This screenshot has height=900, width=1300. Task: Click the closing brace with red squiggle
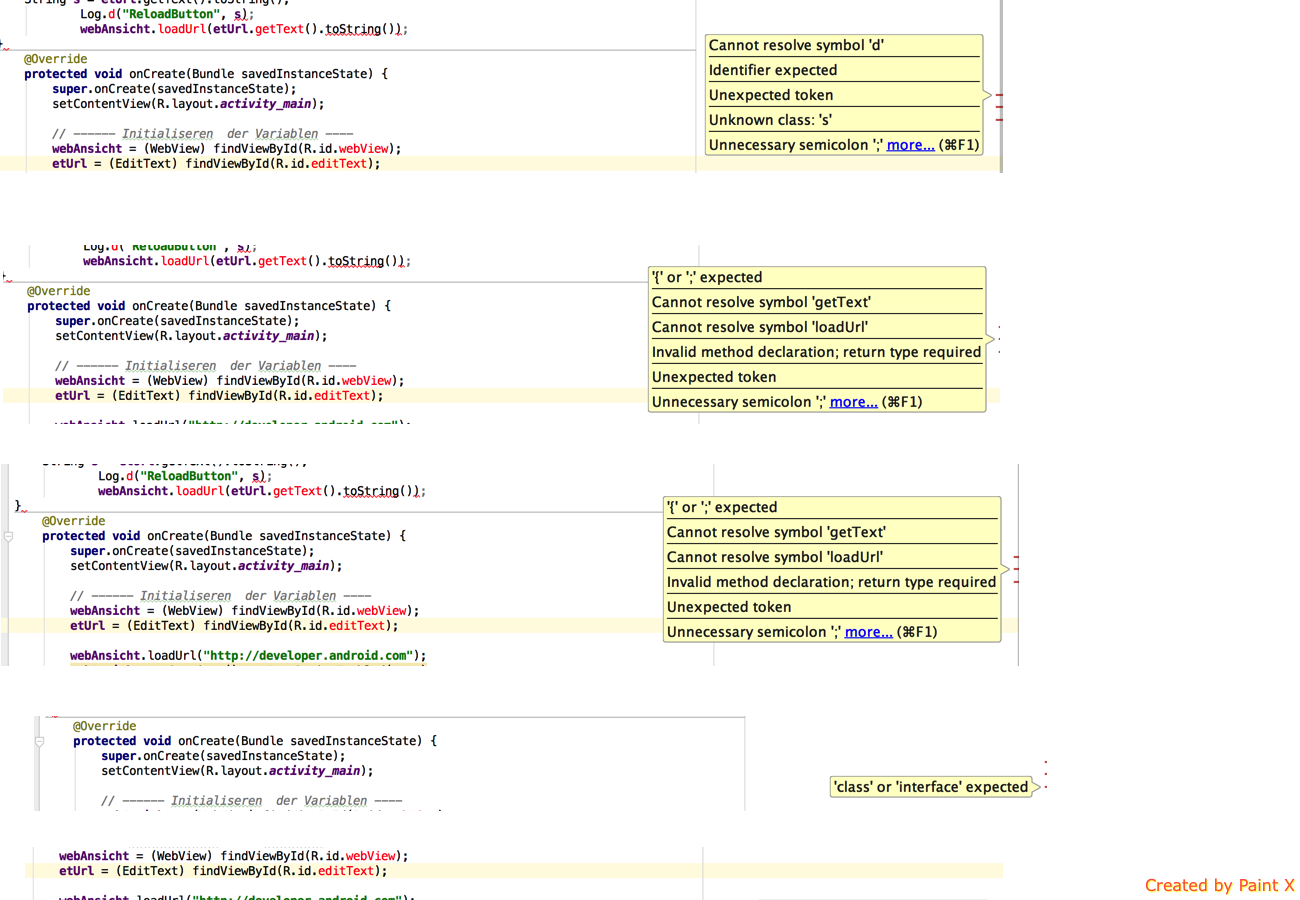(x=18, y=506)
